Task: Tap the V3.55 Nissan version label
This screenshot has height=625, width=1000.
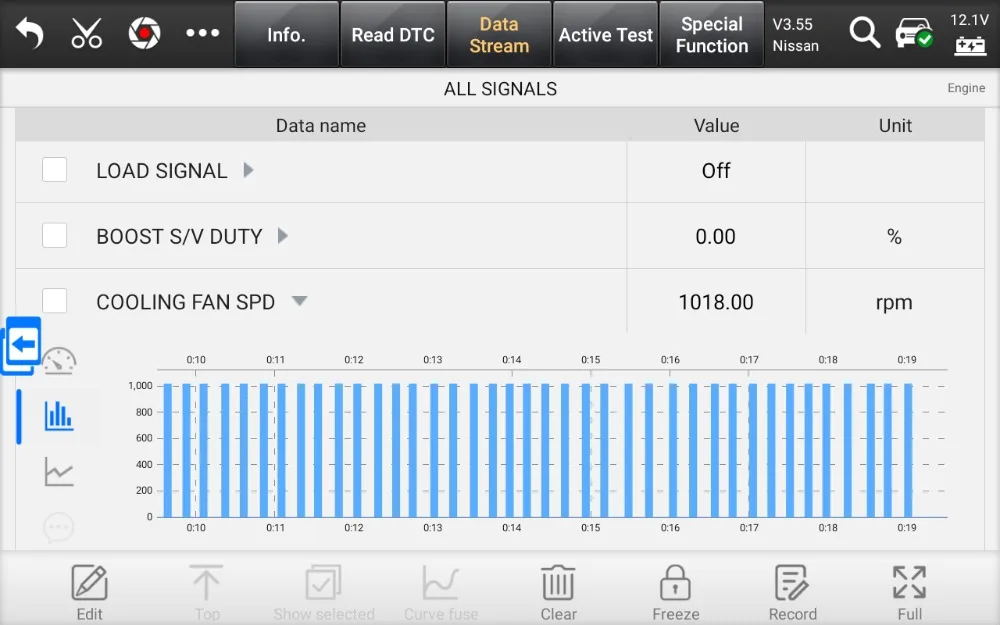Action: point(795,35)
